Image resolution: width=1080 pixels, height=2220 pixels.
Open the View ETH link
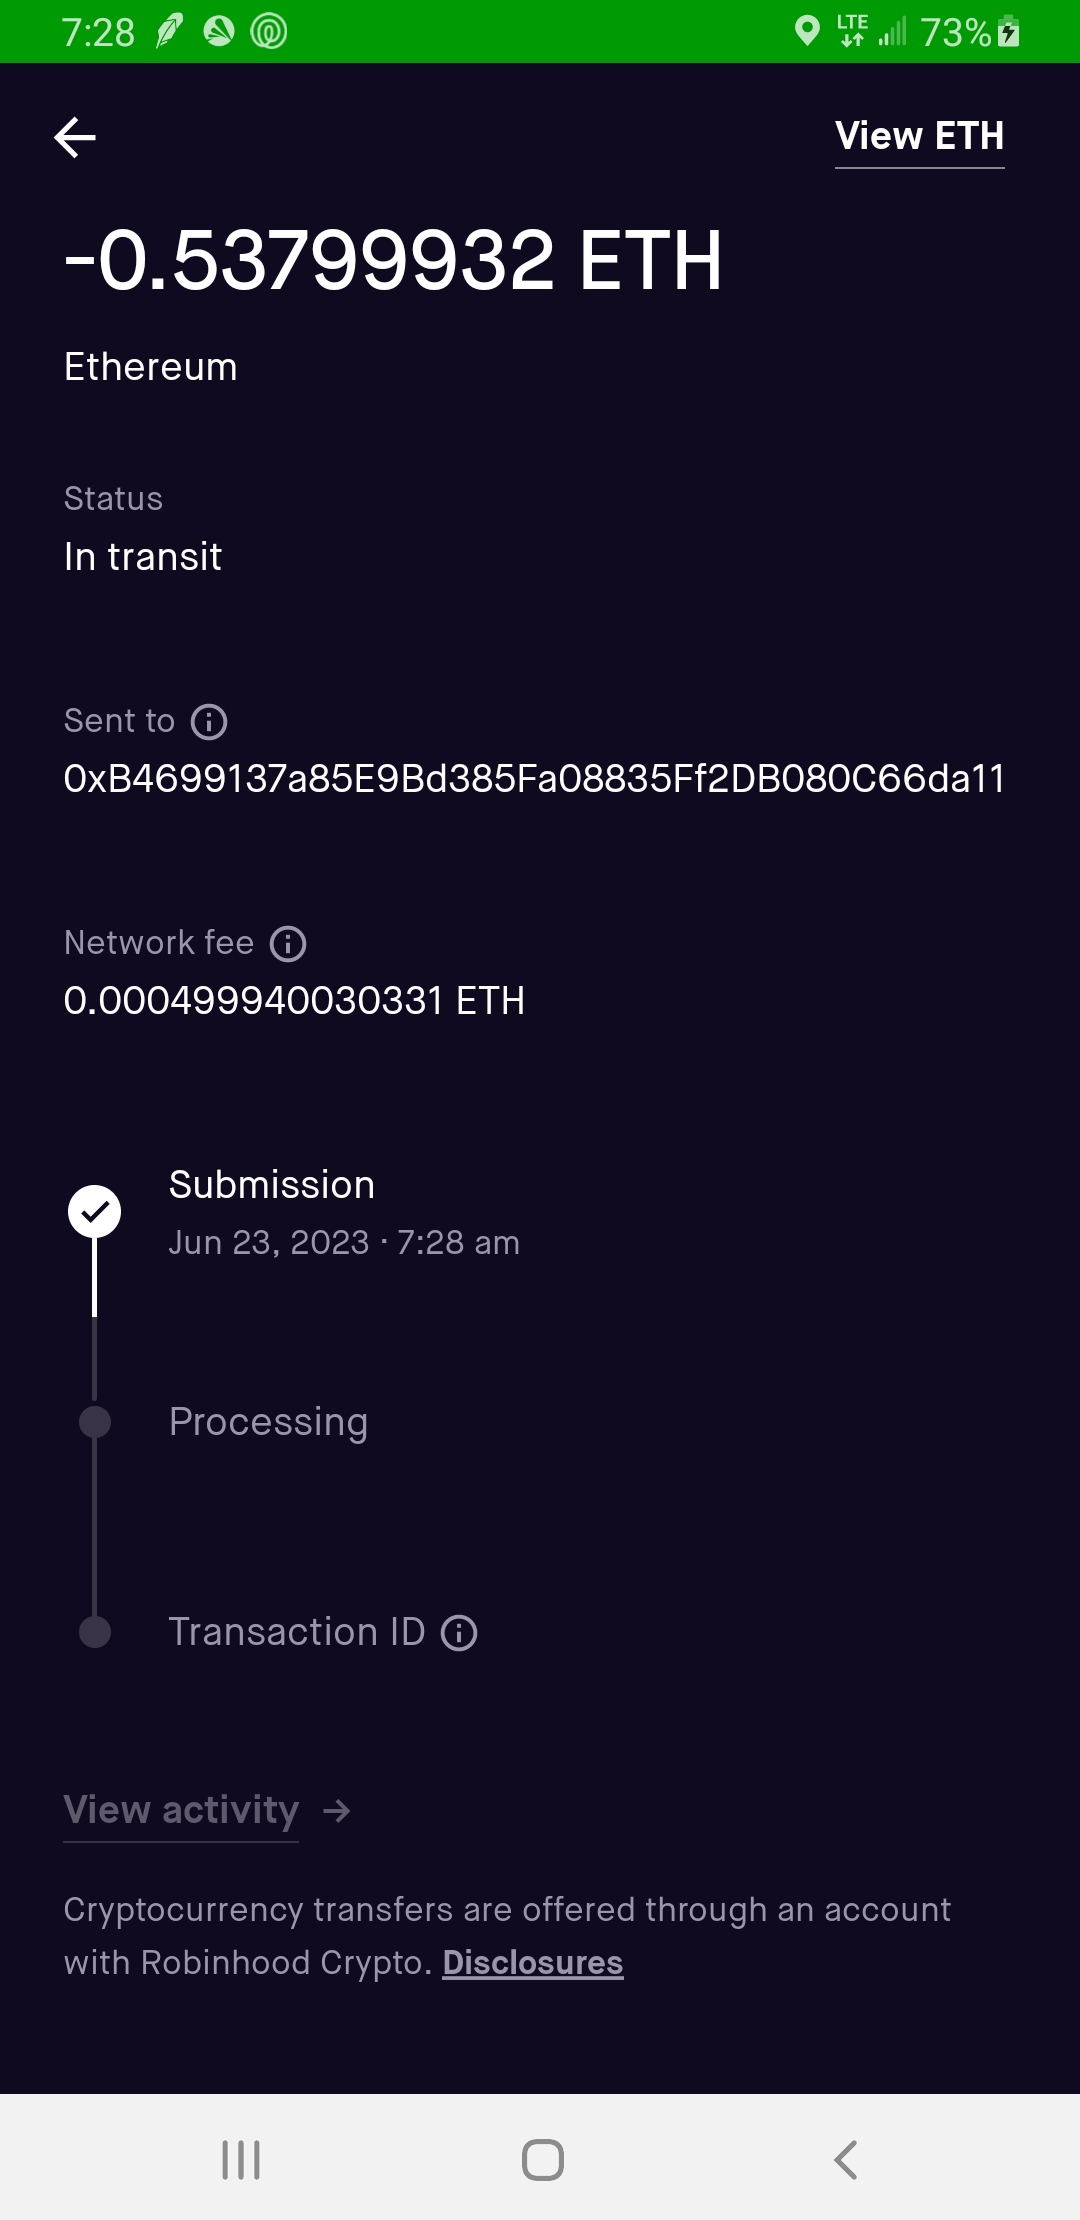tap(919, 137)
